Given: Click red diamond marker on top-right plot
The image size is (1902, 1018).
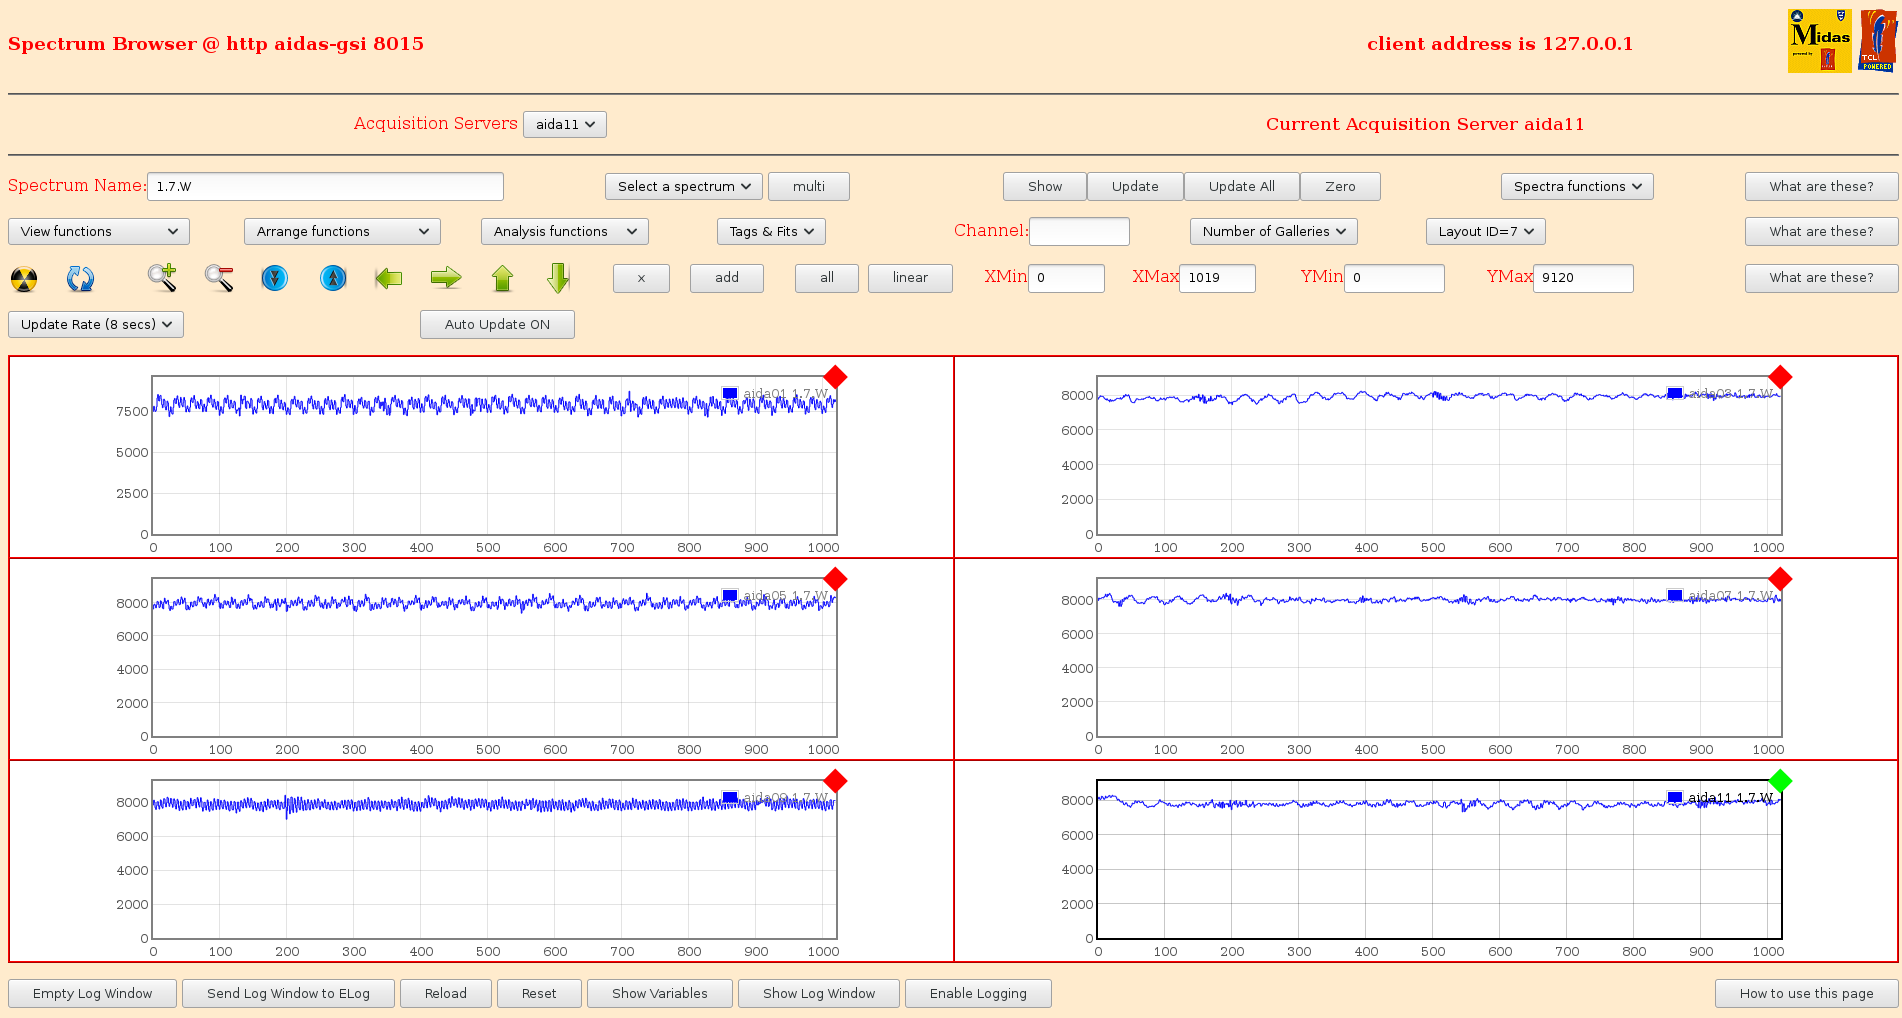Looking at the screenshot, I should [x=1780, y=377].
